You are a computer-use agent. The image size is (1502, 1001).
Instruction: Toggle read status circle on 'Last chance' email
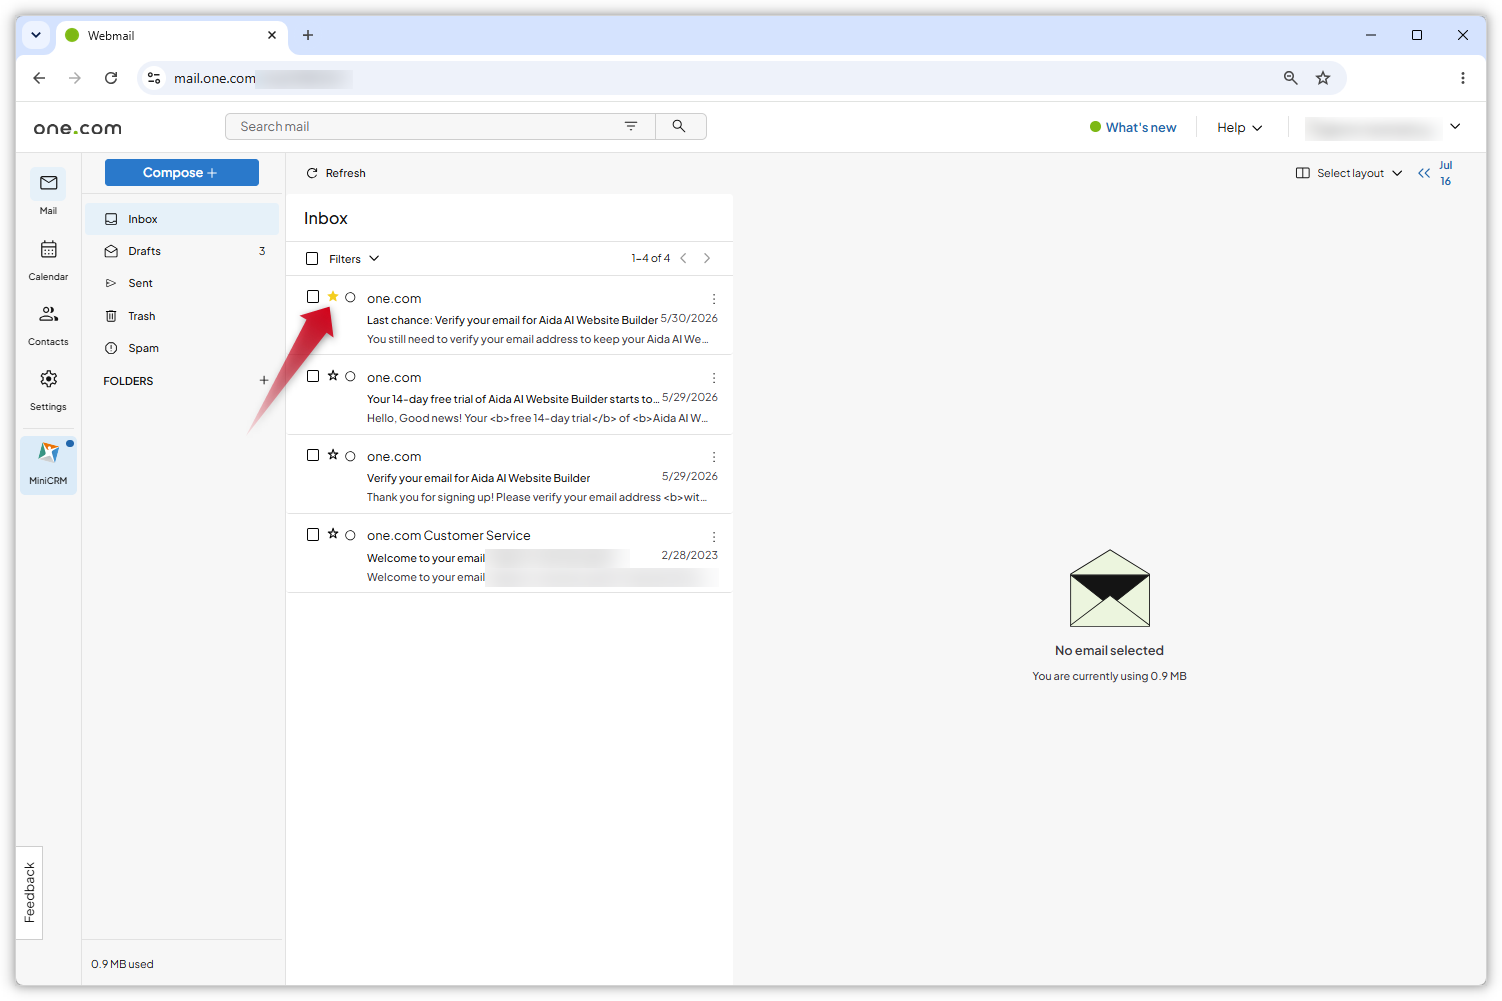click(350, 297)
